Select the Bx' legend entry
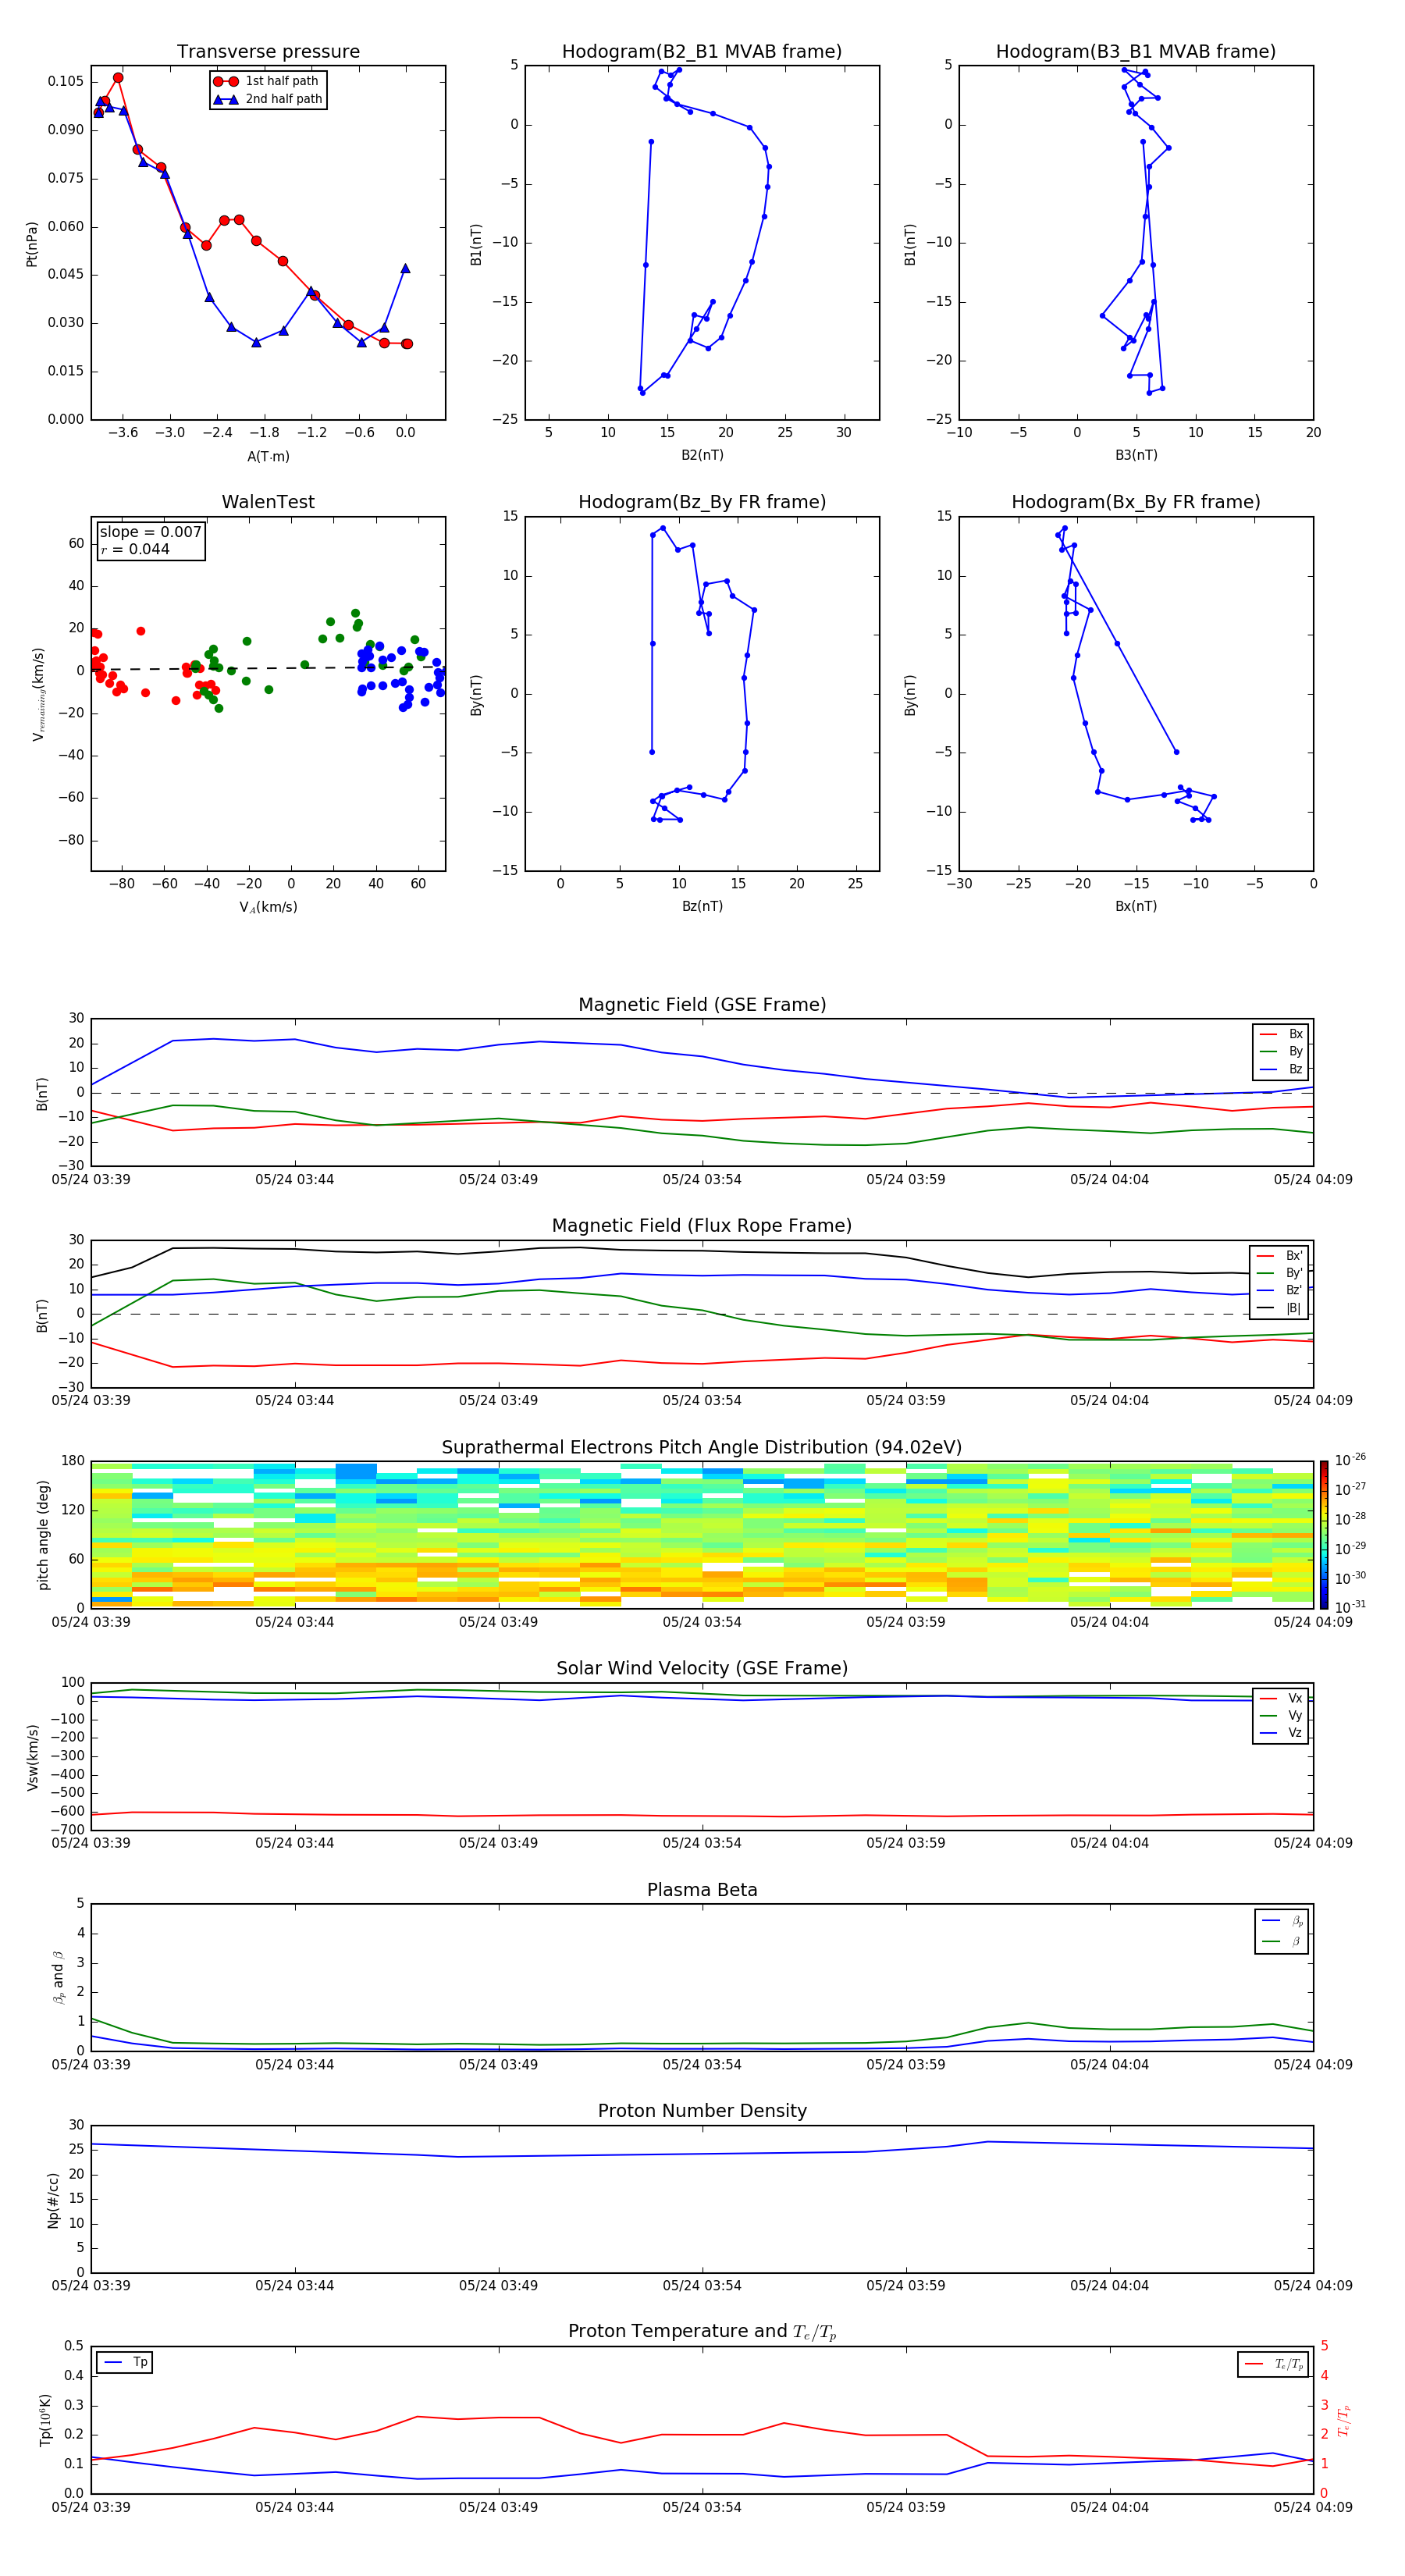Image resolution: width=1405 pixels, height=2576 pixels. coord(1280,1256)
